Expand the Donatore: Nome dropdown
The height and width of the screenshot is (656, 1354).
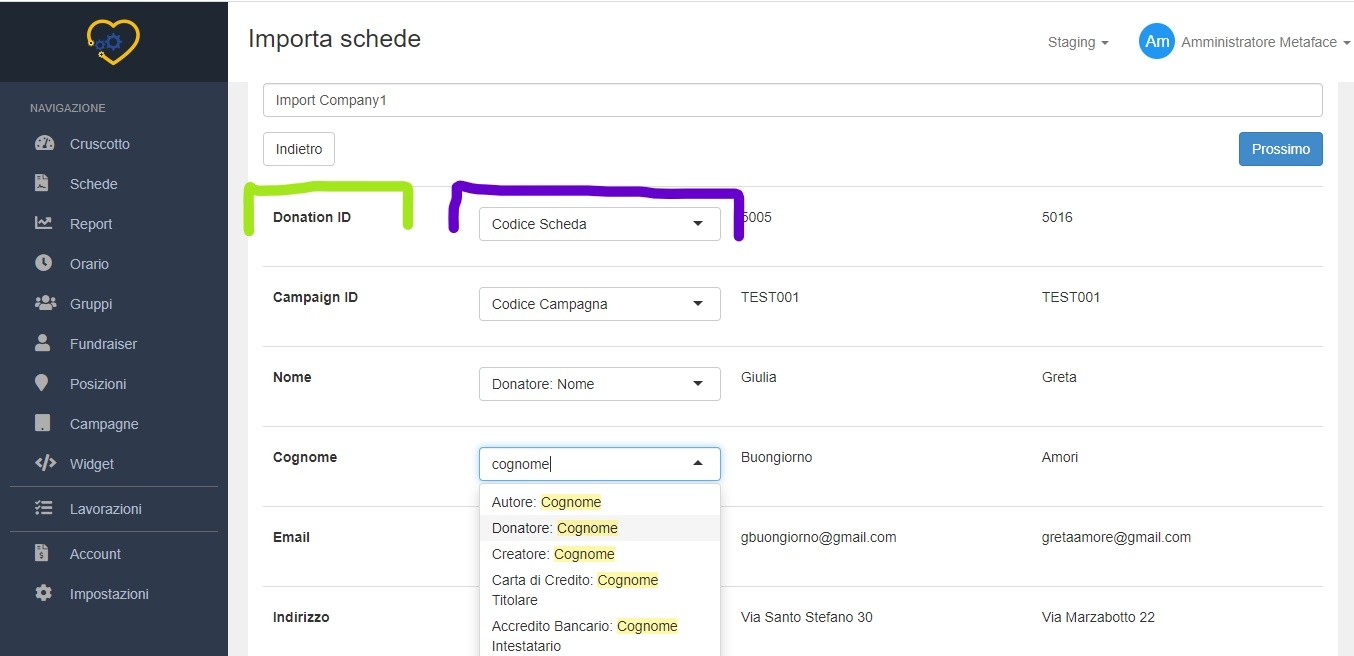(599, 384)
